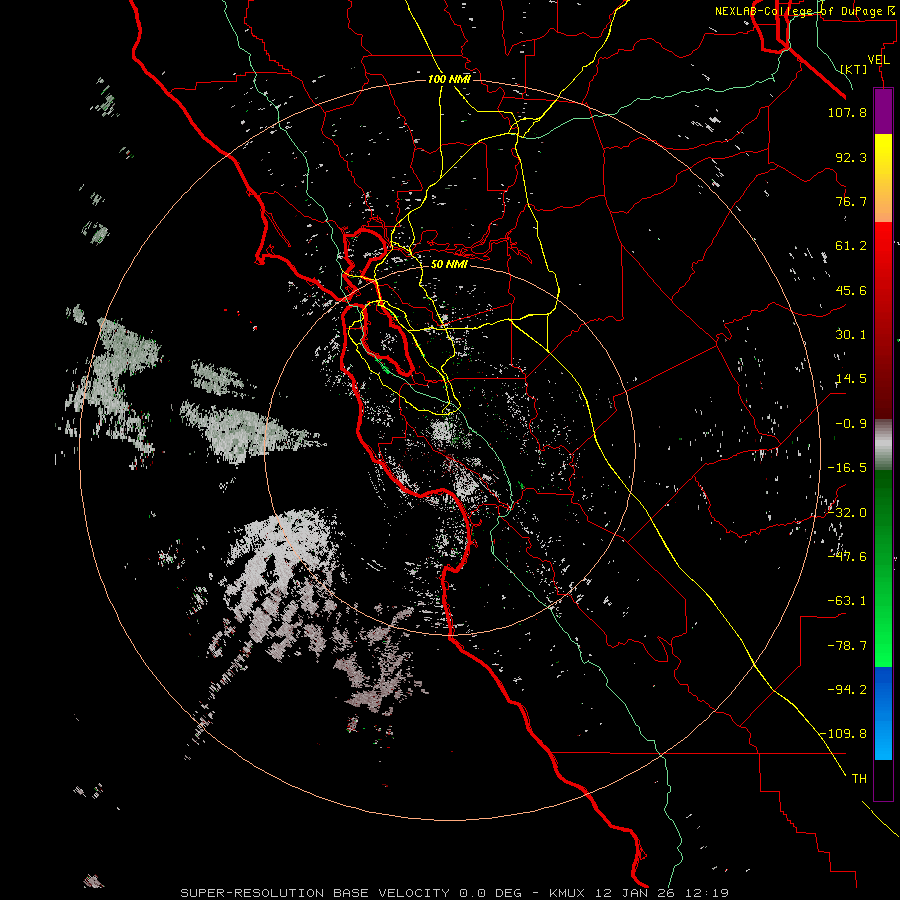Click the -63.1 legend value
Screen dimensions: 900x900
pos(847,601)
